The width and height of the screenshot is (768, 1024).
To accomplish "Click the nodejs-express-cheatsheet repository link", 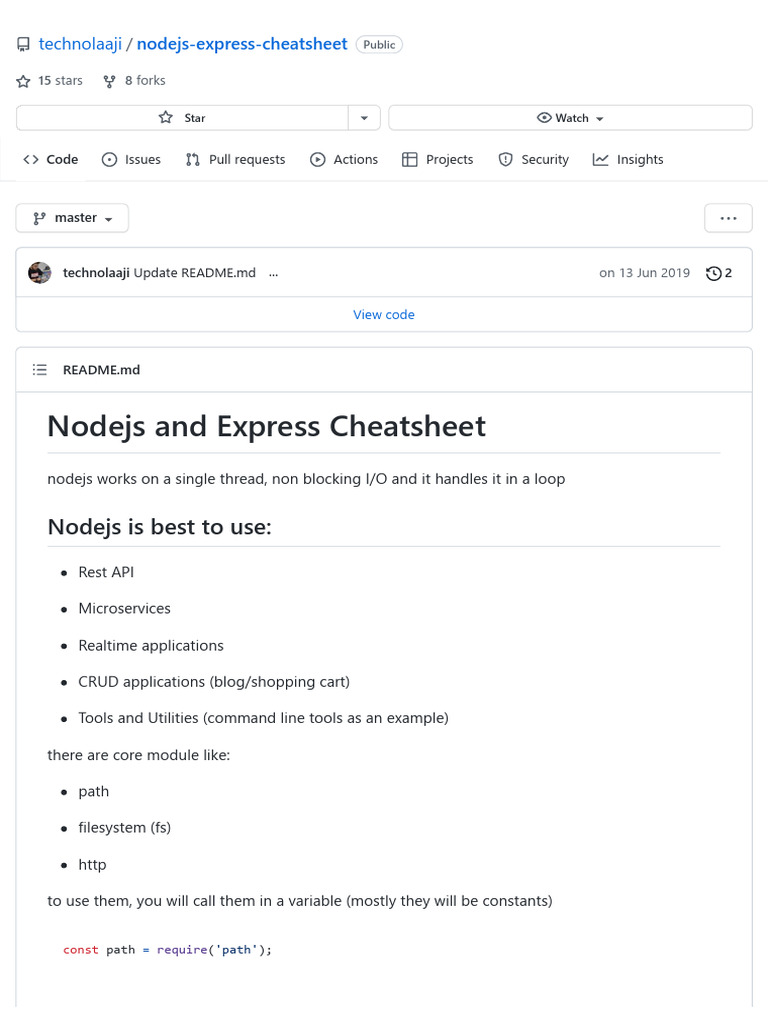I will (x=242, y=44).
